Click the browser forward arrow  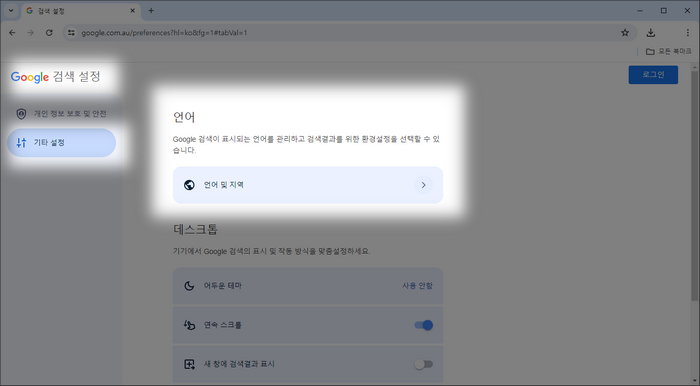click(x=30, y=33)
